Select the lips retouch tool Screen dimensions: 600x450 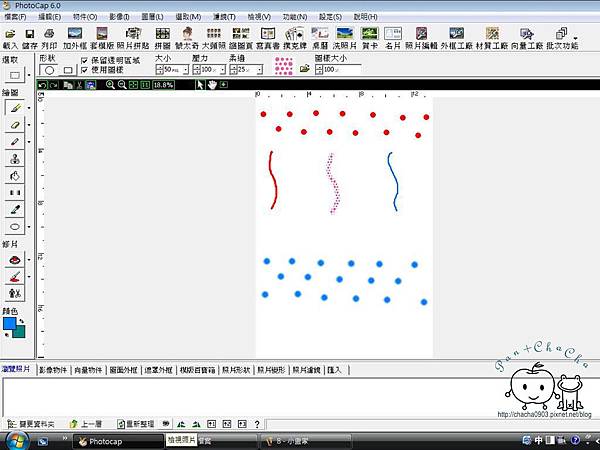(x=15, y=260)
